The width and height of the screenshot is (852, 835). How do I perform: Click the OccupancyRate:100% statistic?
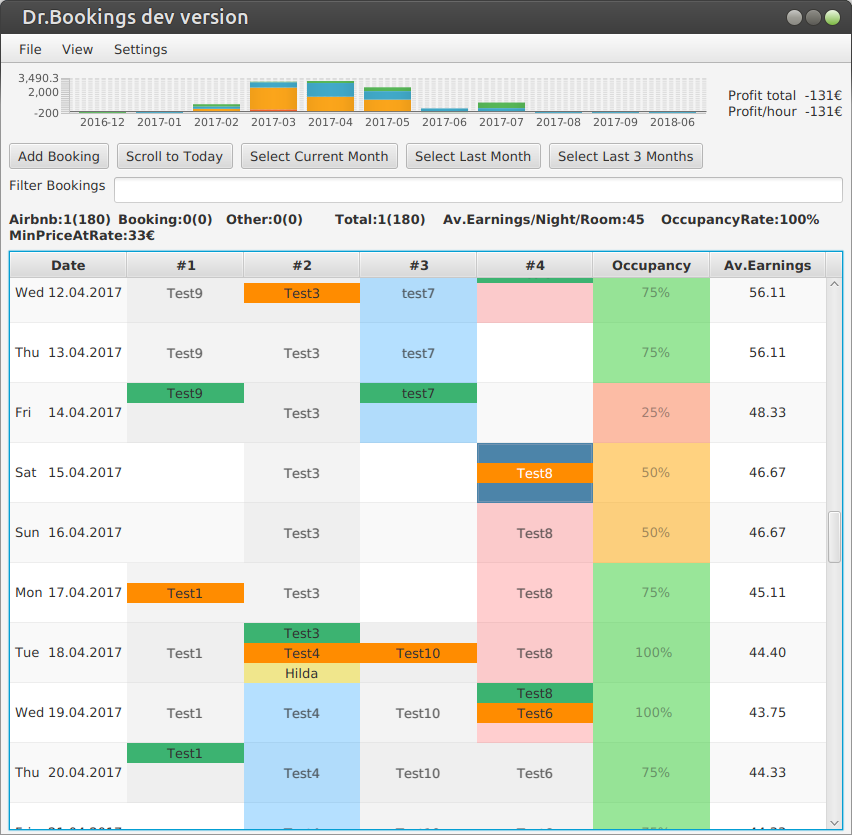coord(740,219)
